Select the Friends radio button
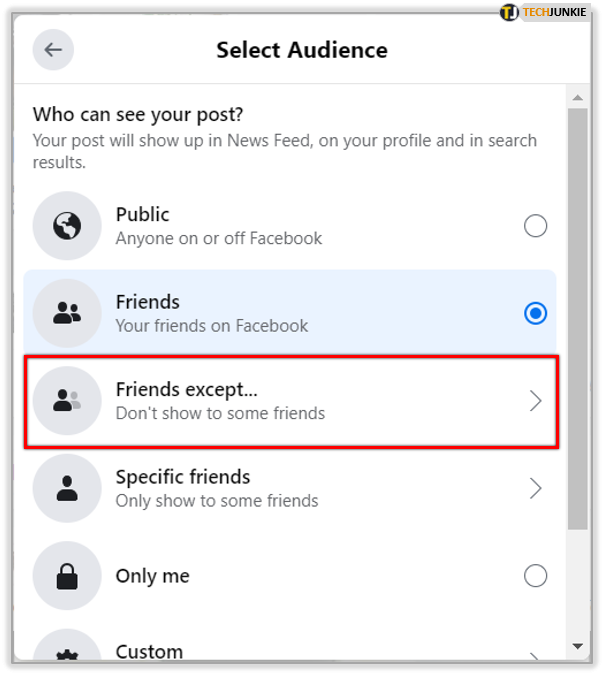Screen dimensions: 604x675 coord(536,313)
